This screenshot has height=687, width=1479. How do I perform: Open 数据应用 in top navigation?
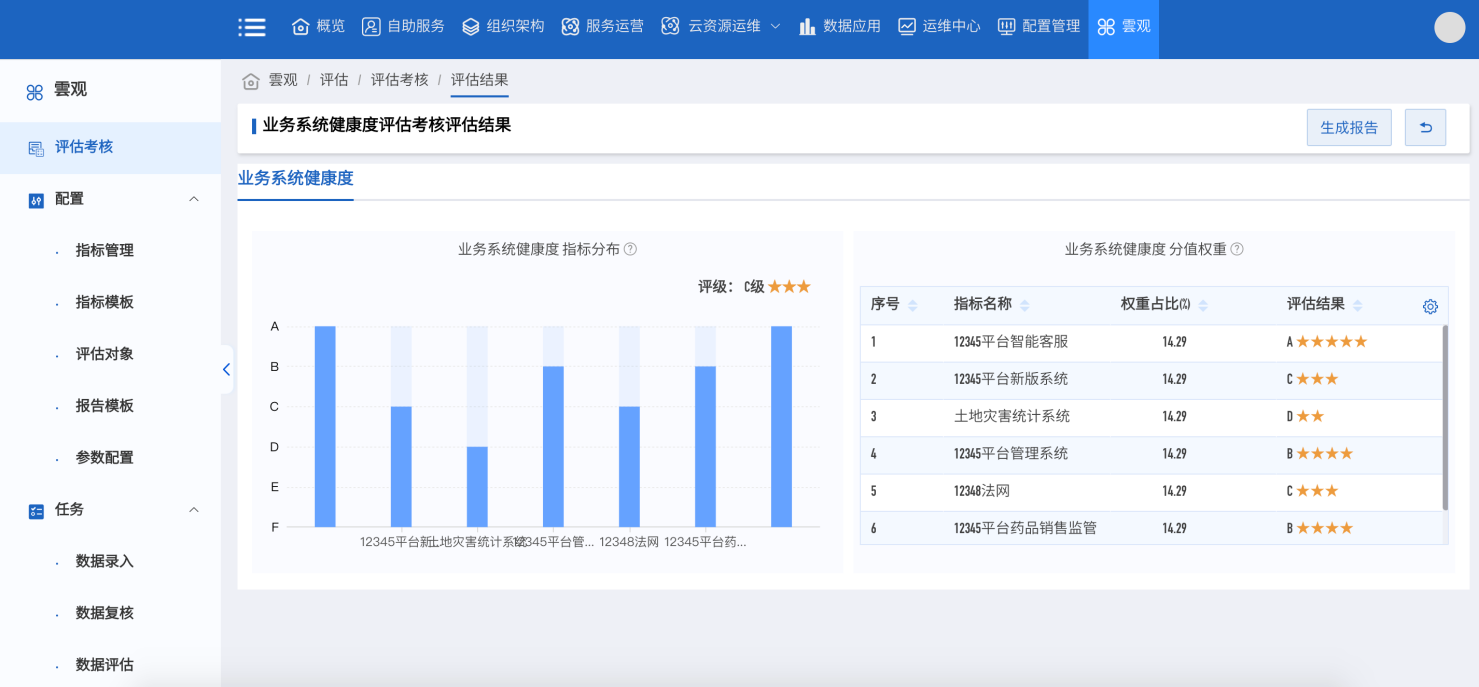840,27
